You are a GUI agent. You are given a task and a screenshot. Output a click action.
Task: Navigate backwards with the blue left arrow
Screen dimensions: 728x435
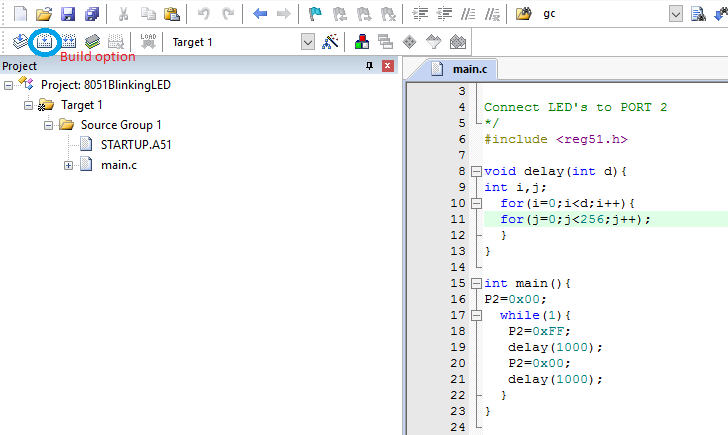tap(260, 14)
